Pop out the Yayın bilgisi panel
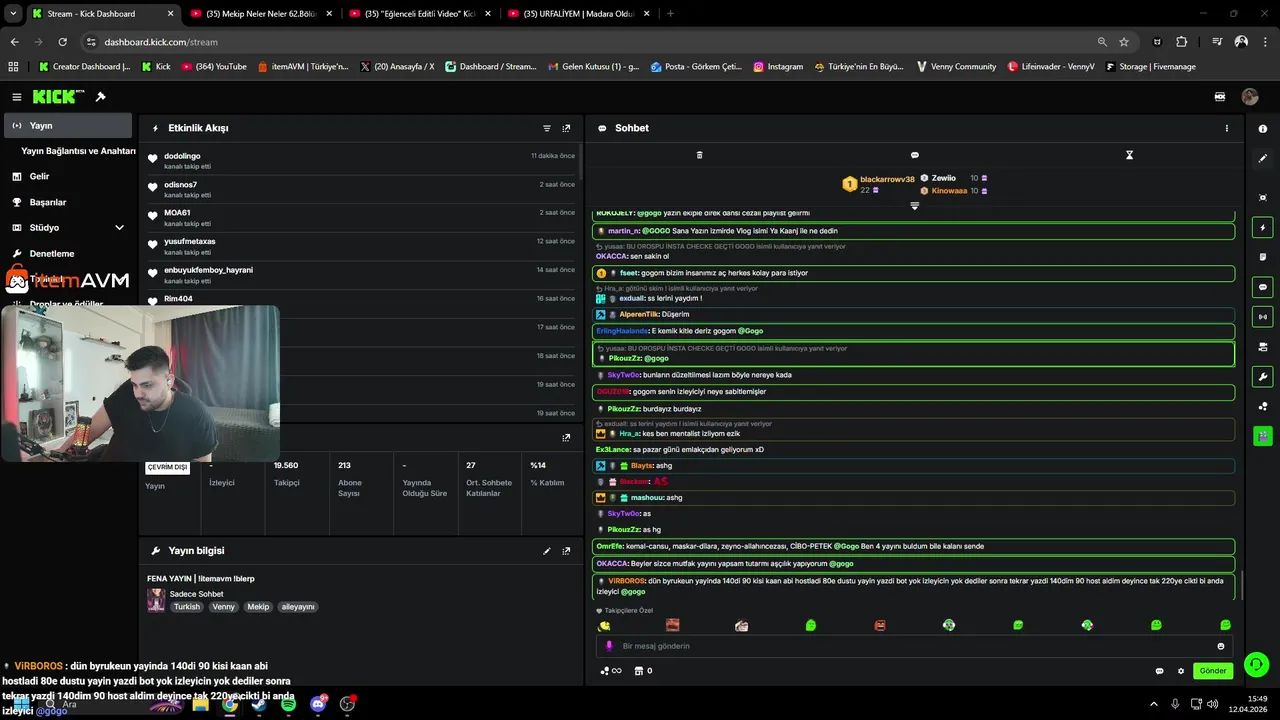Viewport: 1280px width, 720px height. click(566, 551)
